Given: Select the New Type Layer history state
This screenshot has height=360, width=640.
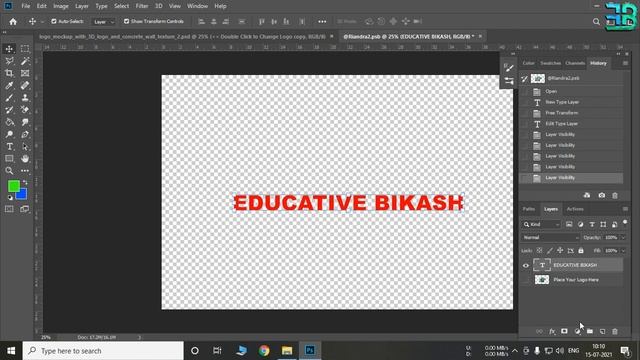Looking at the screenshot, I should [571, 102].
